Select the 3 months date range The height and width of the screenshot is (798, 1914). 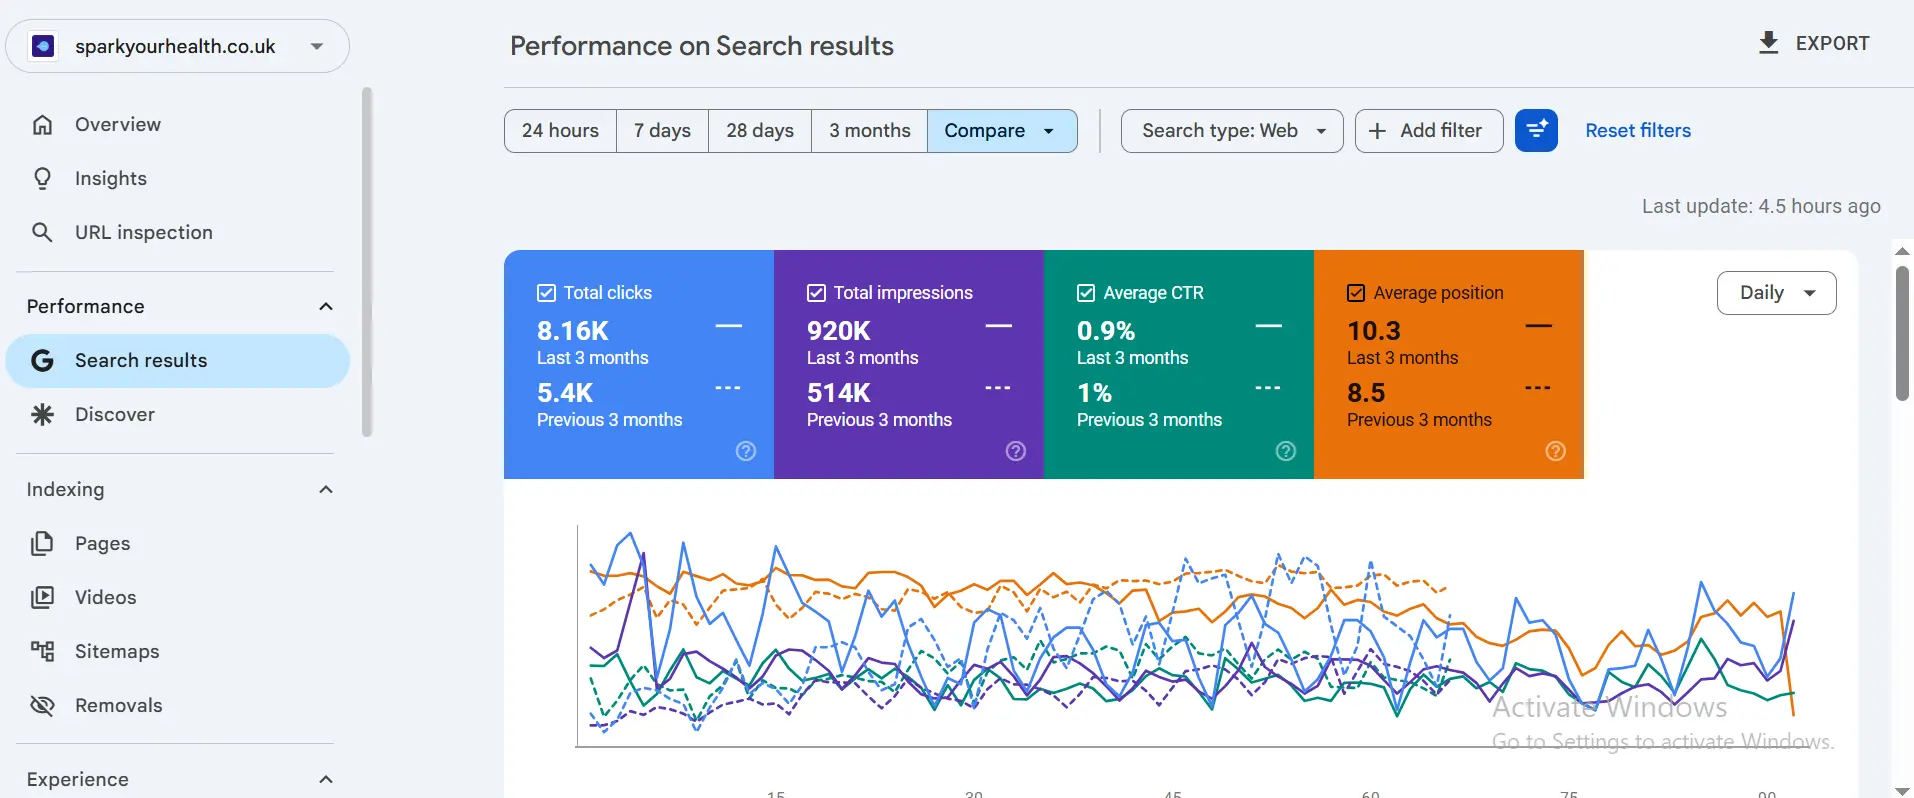(x=870, y=131)
